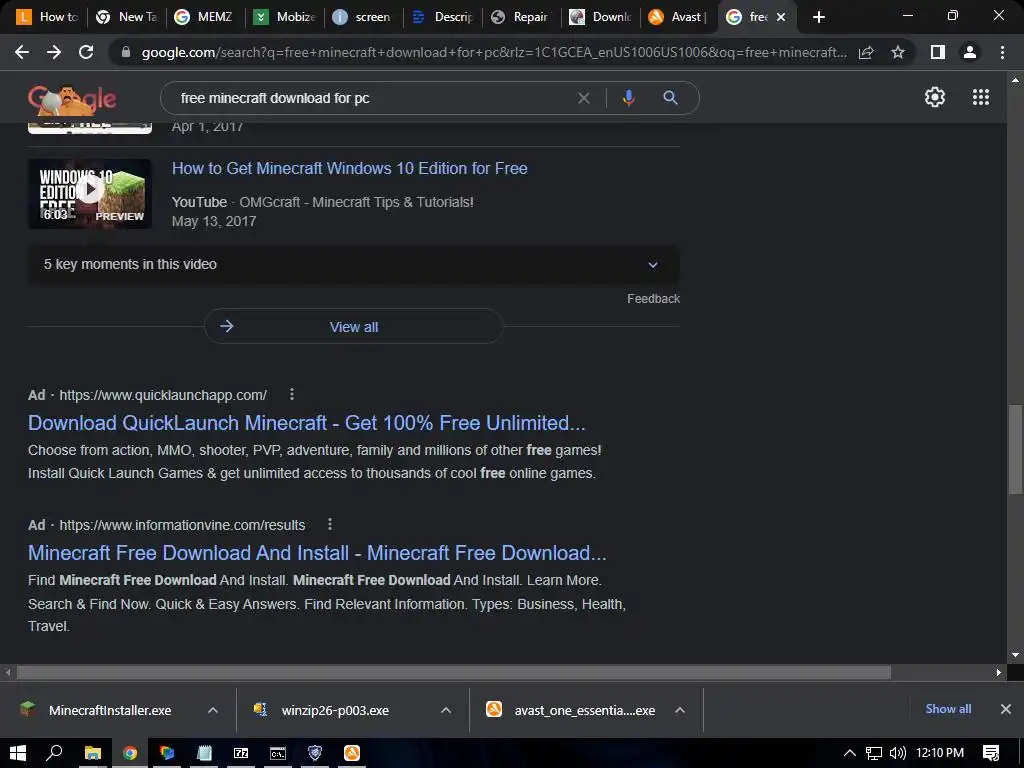This screenshot has width=1024, height=768.
Task: Click the View all button
Action: pos(353,327)
